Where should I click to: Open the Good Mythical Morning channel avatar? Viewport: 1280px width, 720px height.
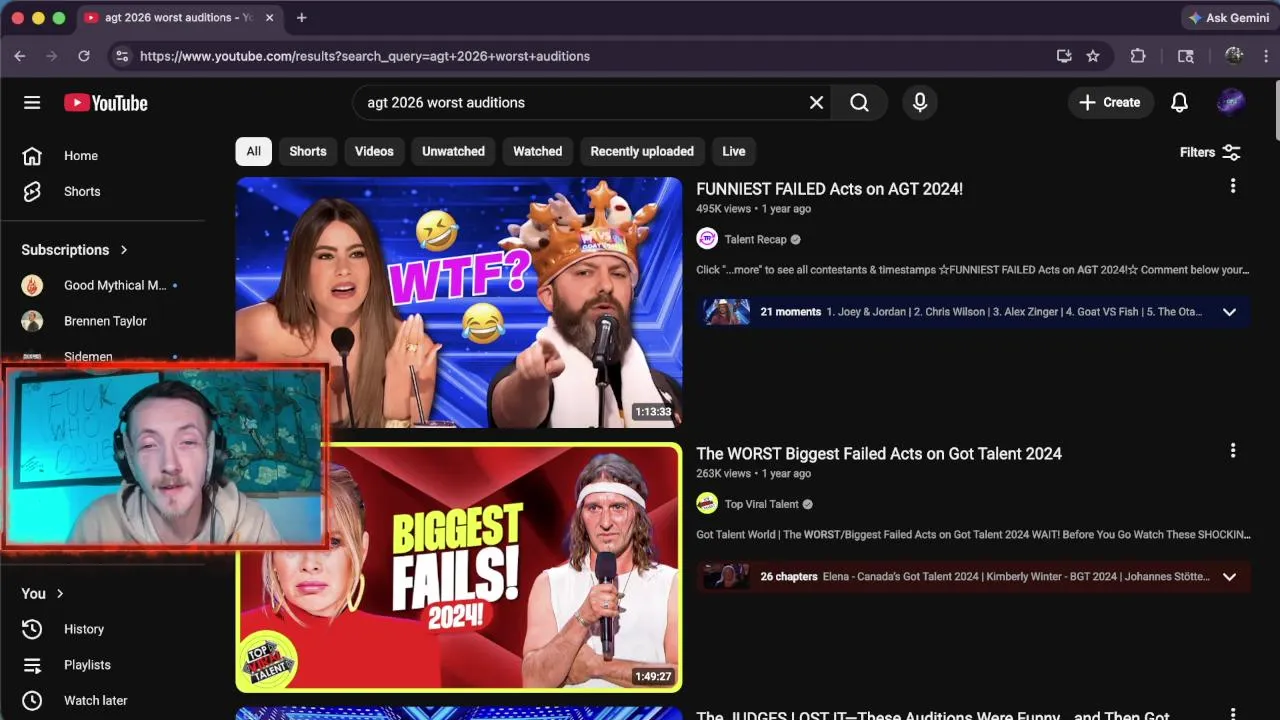32,285
